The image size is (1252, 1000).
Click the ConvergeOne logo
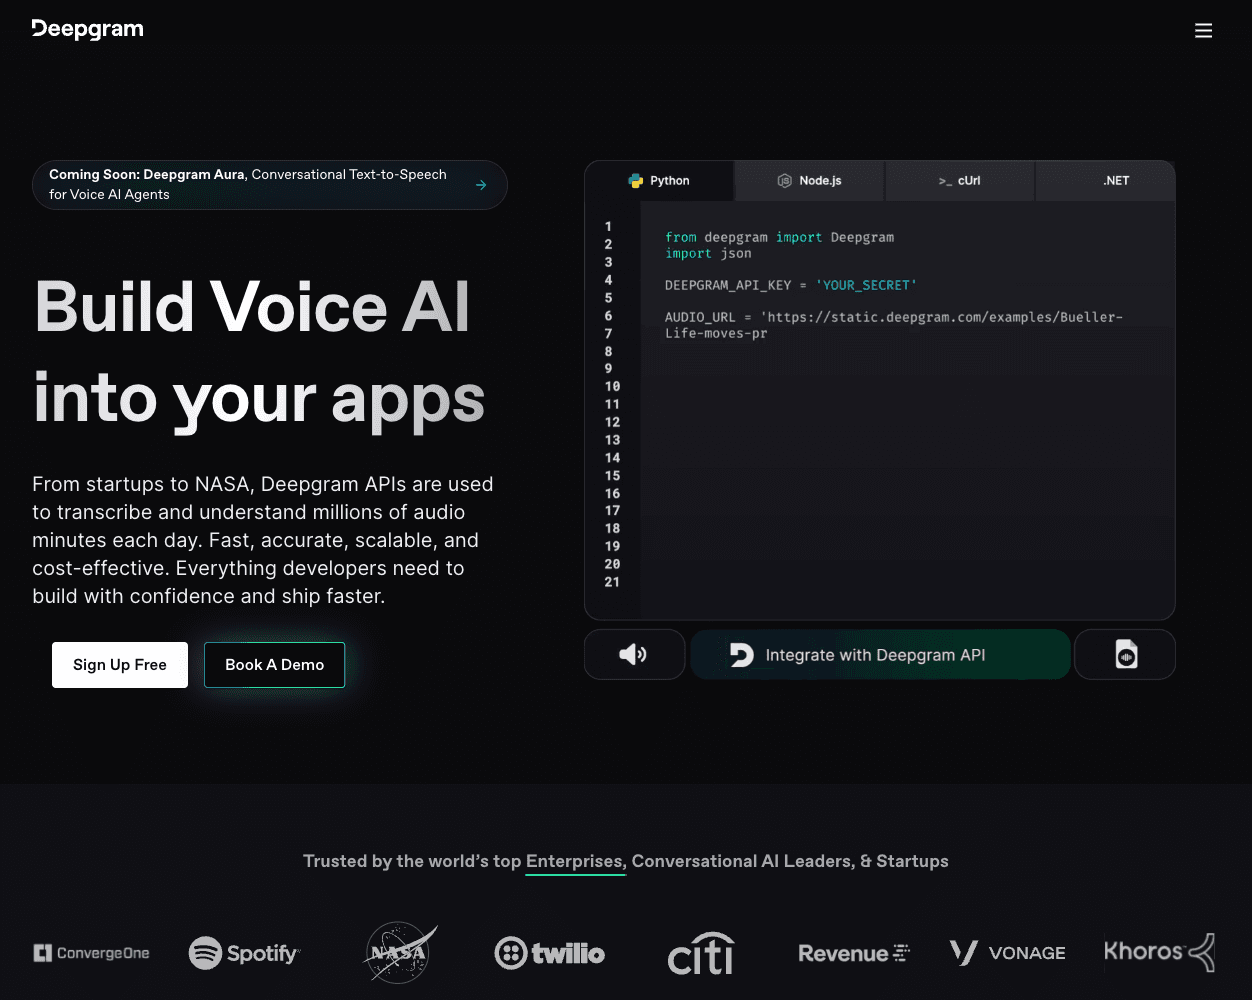coord(91,953)
